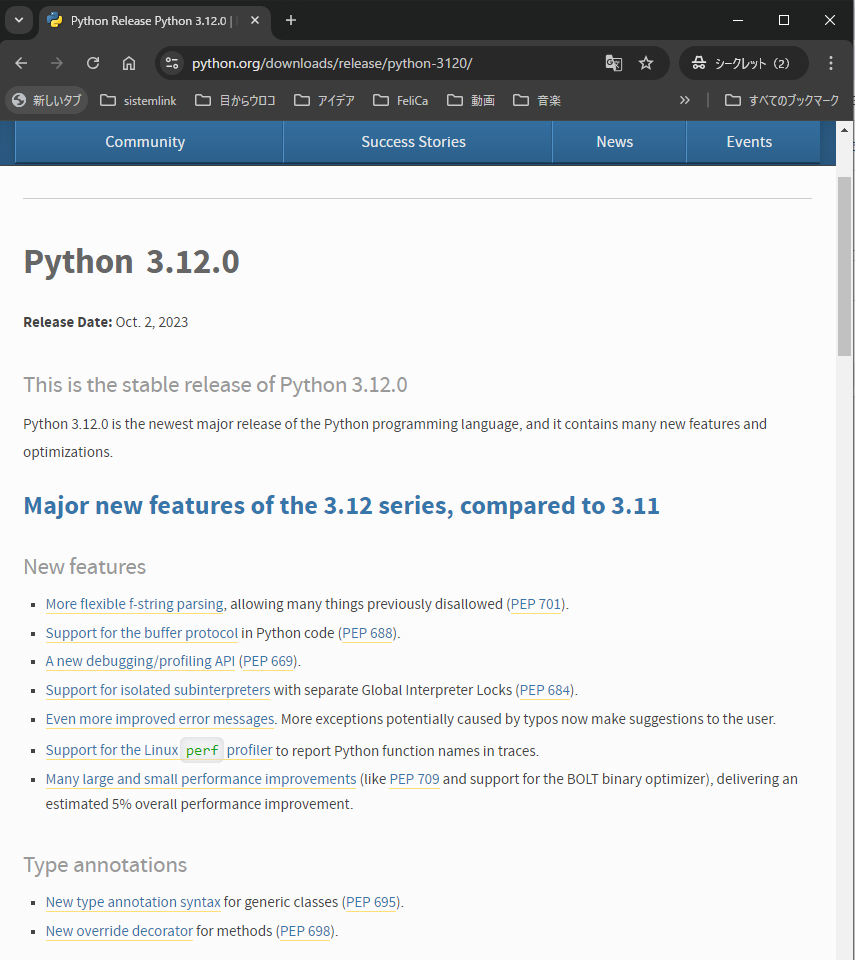
Task: Click the translate page icon
Action: [x=614, y=63]
